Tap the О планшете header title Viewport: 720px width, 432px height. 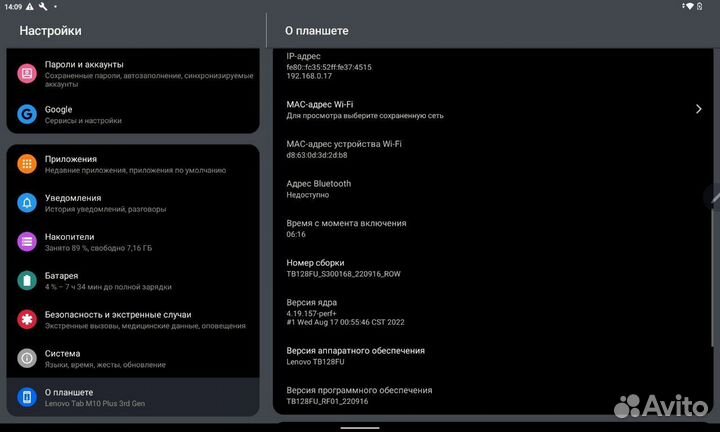click(316, 31)
